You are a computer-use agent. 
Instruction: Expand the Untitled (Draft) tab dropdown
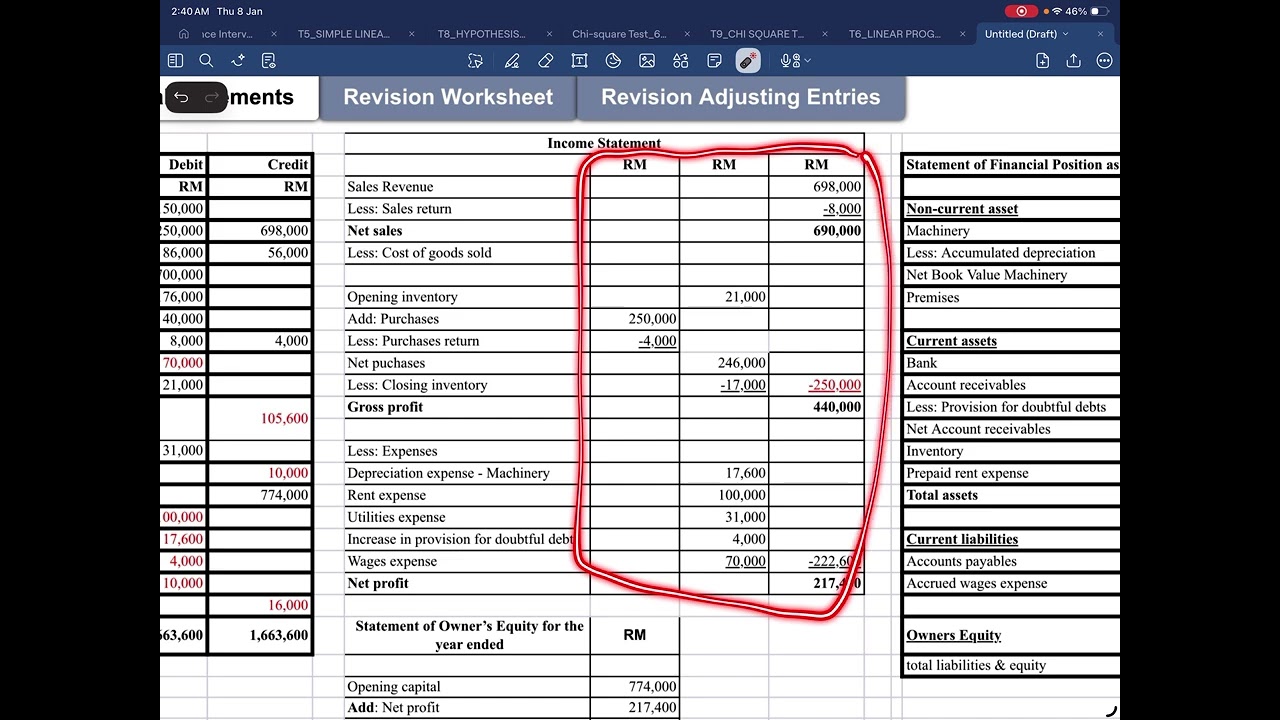1065,34
